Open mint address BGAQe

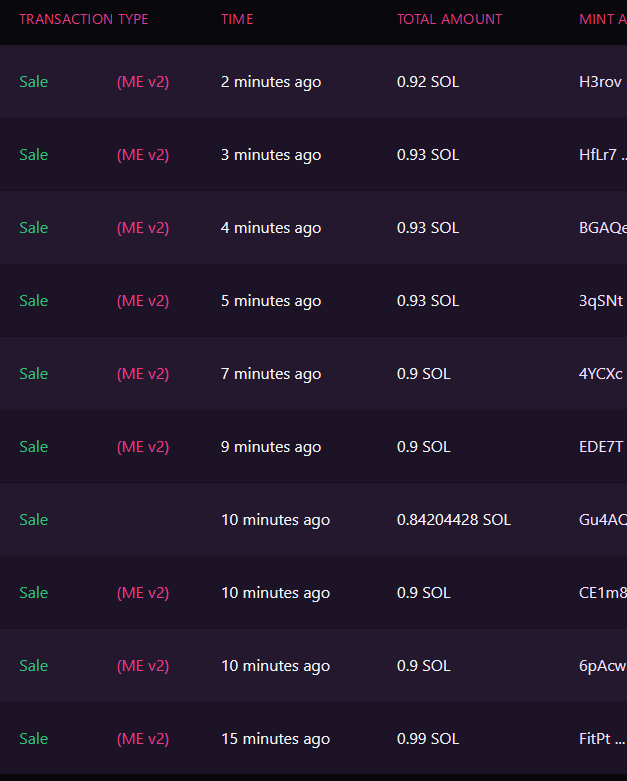pyautogui.click(x=603, y=228)
